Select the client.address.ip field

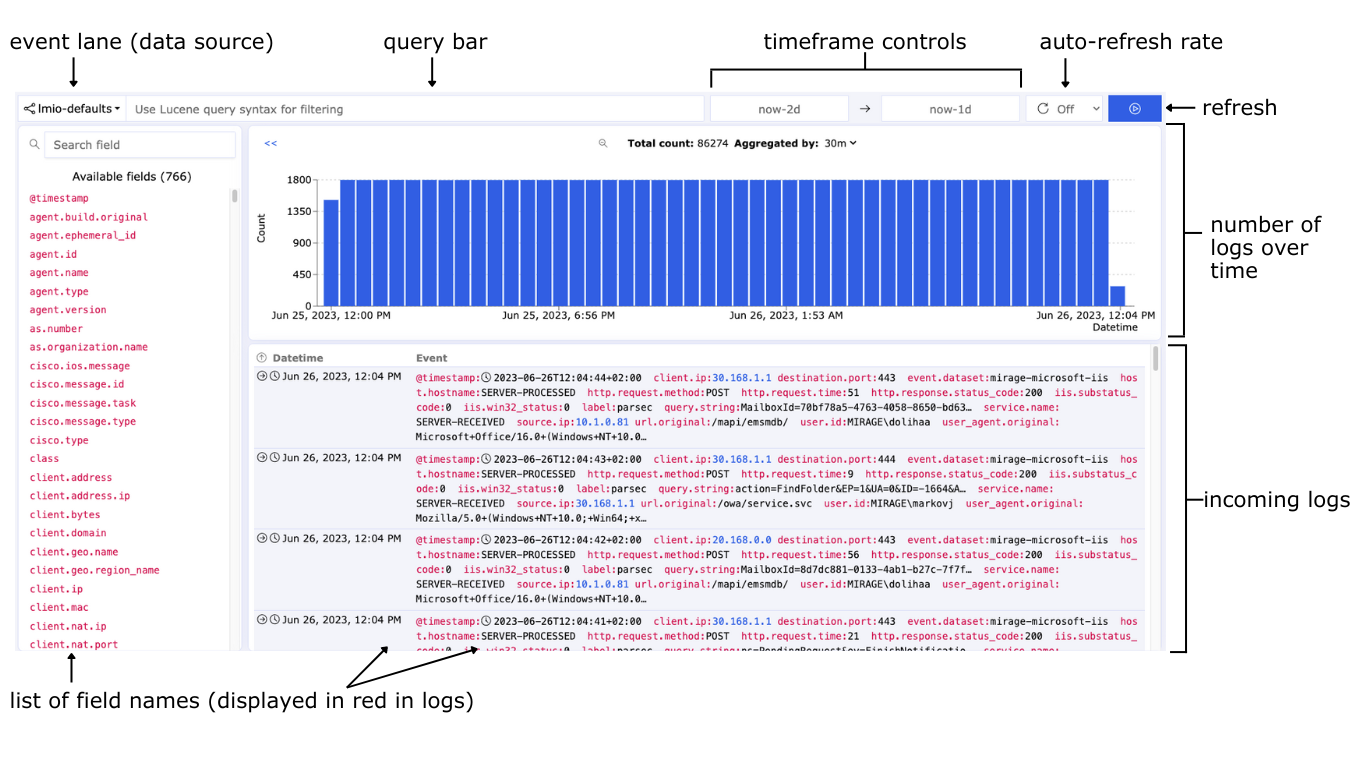80,496
